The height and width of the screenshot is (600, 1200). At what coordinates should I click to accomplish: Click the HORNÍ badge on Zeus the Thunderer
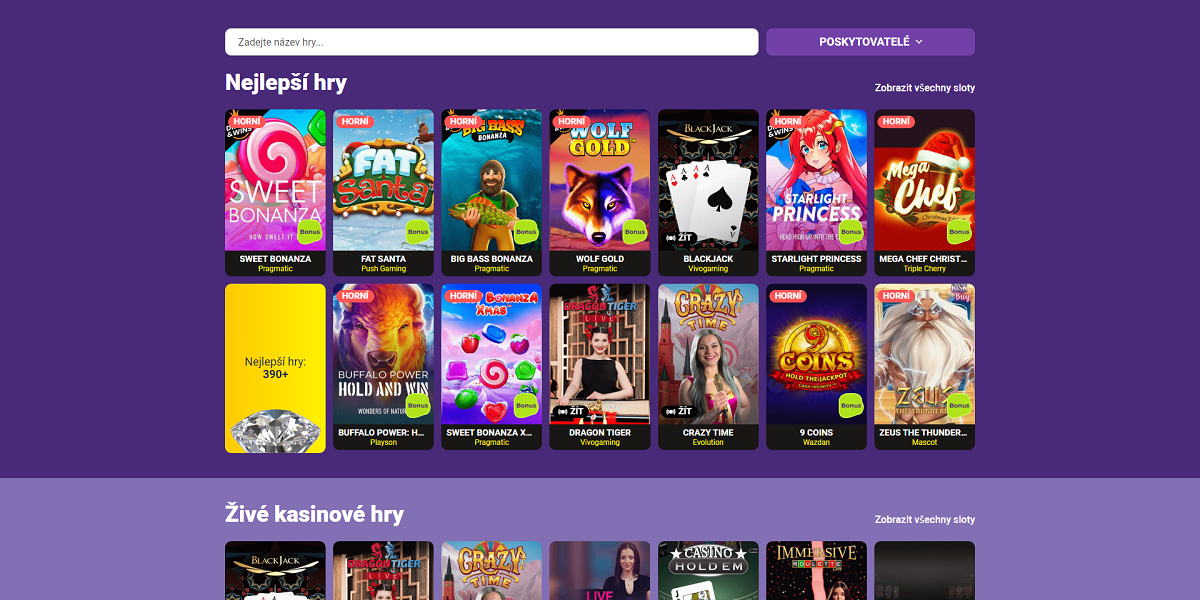point(896,296)
